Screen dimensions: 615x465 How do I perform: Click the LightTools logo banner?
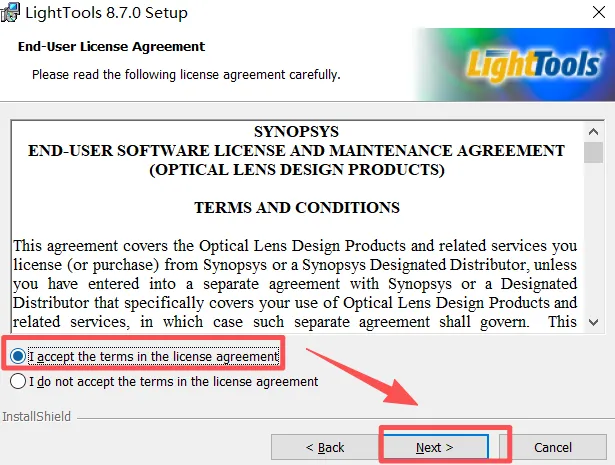[515, 65]
